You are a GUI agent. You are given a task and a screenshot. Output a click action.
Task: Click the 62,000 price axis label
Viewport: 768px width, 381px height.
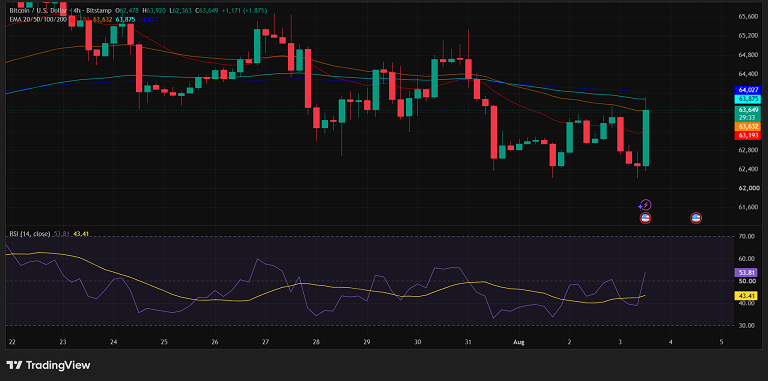pyautogui.click(x=748, y=188)
